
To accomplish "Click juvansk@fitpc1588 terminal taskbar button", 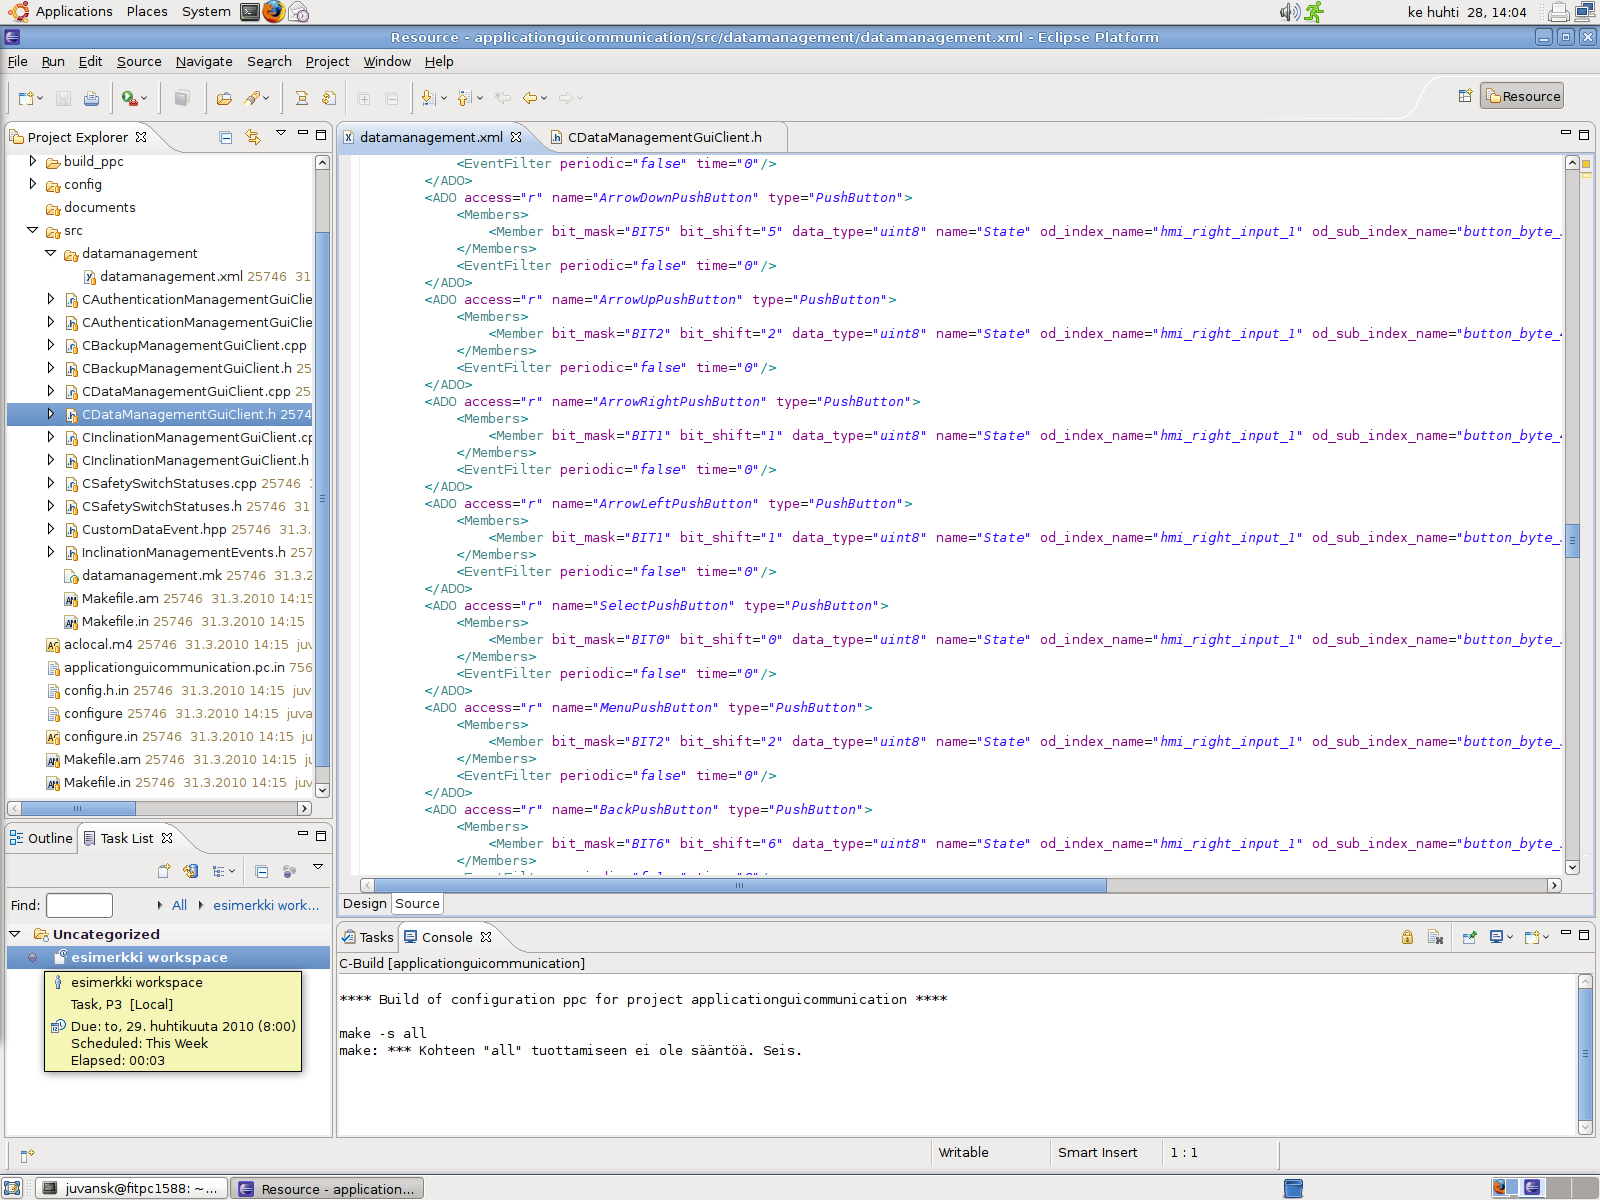I will point(131,1188).
